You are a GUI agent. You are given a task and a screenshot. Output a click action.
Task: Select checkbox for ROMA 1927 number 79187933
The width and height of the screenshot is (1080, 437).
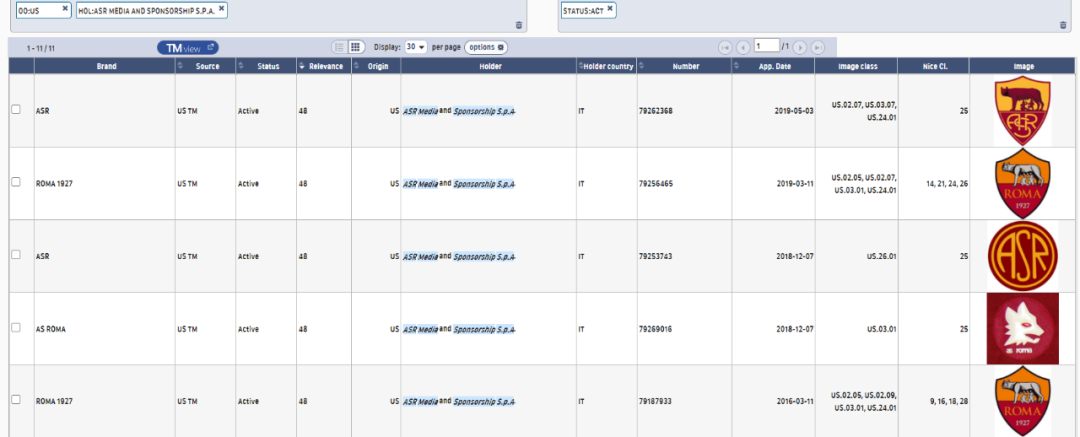(17, 400)
